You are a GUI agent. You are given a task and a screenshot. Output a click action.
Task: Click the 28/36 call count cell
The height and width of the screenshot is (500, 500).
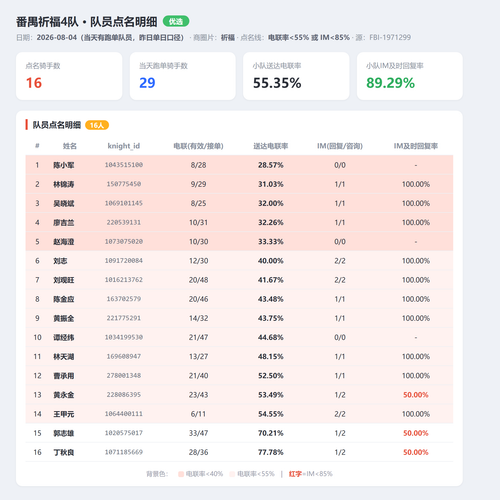pos(198,452)
